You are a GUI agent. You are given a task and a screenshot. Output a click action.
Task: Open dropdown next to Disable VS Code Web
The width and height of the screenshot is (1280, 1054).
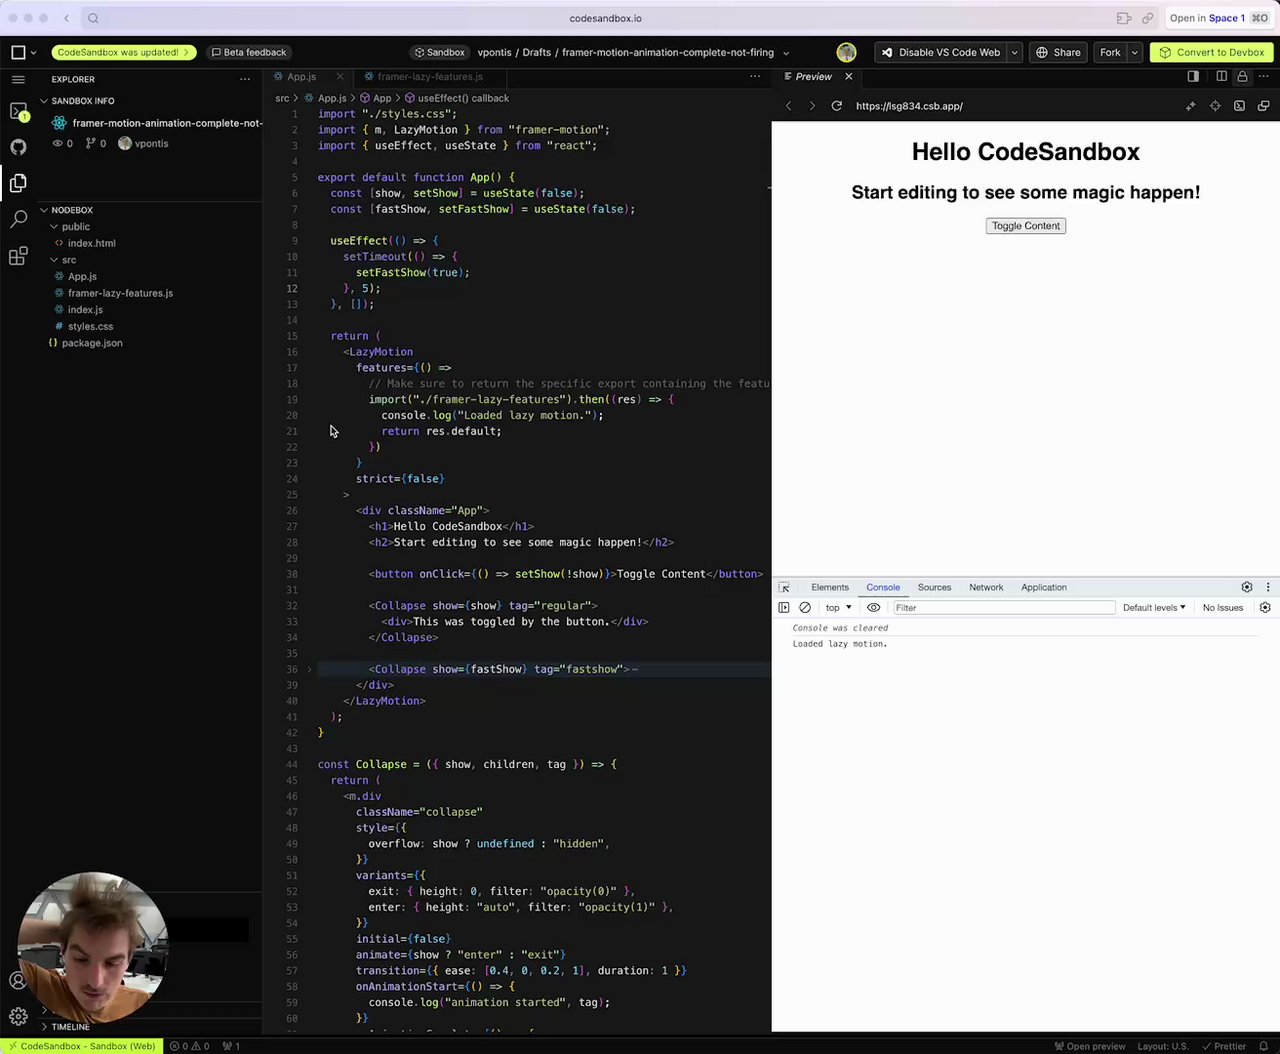pyautogui.click(x=1014, y=52)
